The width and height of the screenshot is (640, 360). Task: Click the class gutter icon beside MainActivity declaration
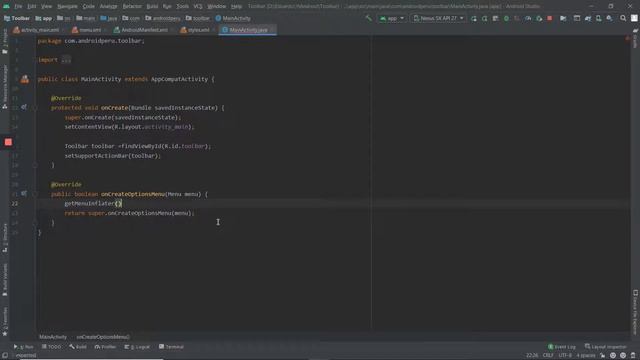[x=25, y=79]
